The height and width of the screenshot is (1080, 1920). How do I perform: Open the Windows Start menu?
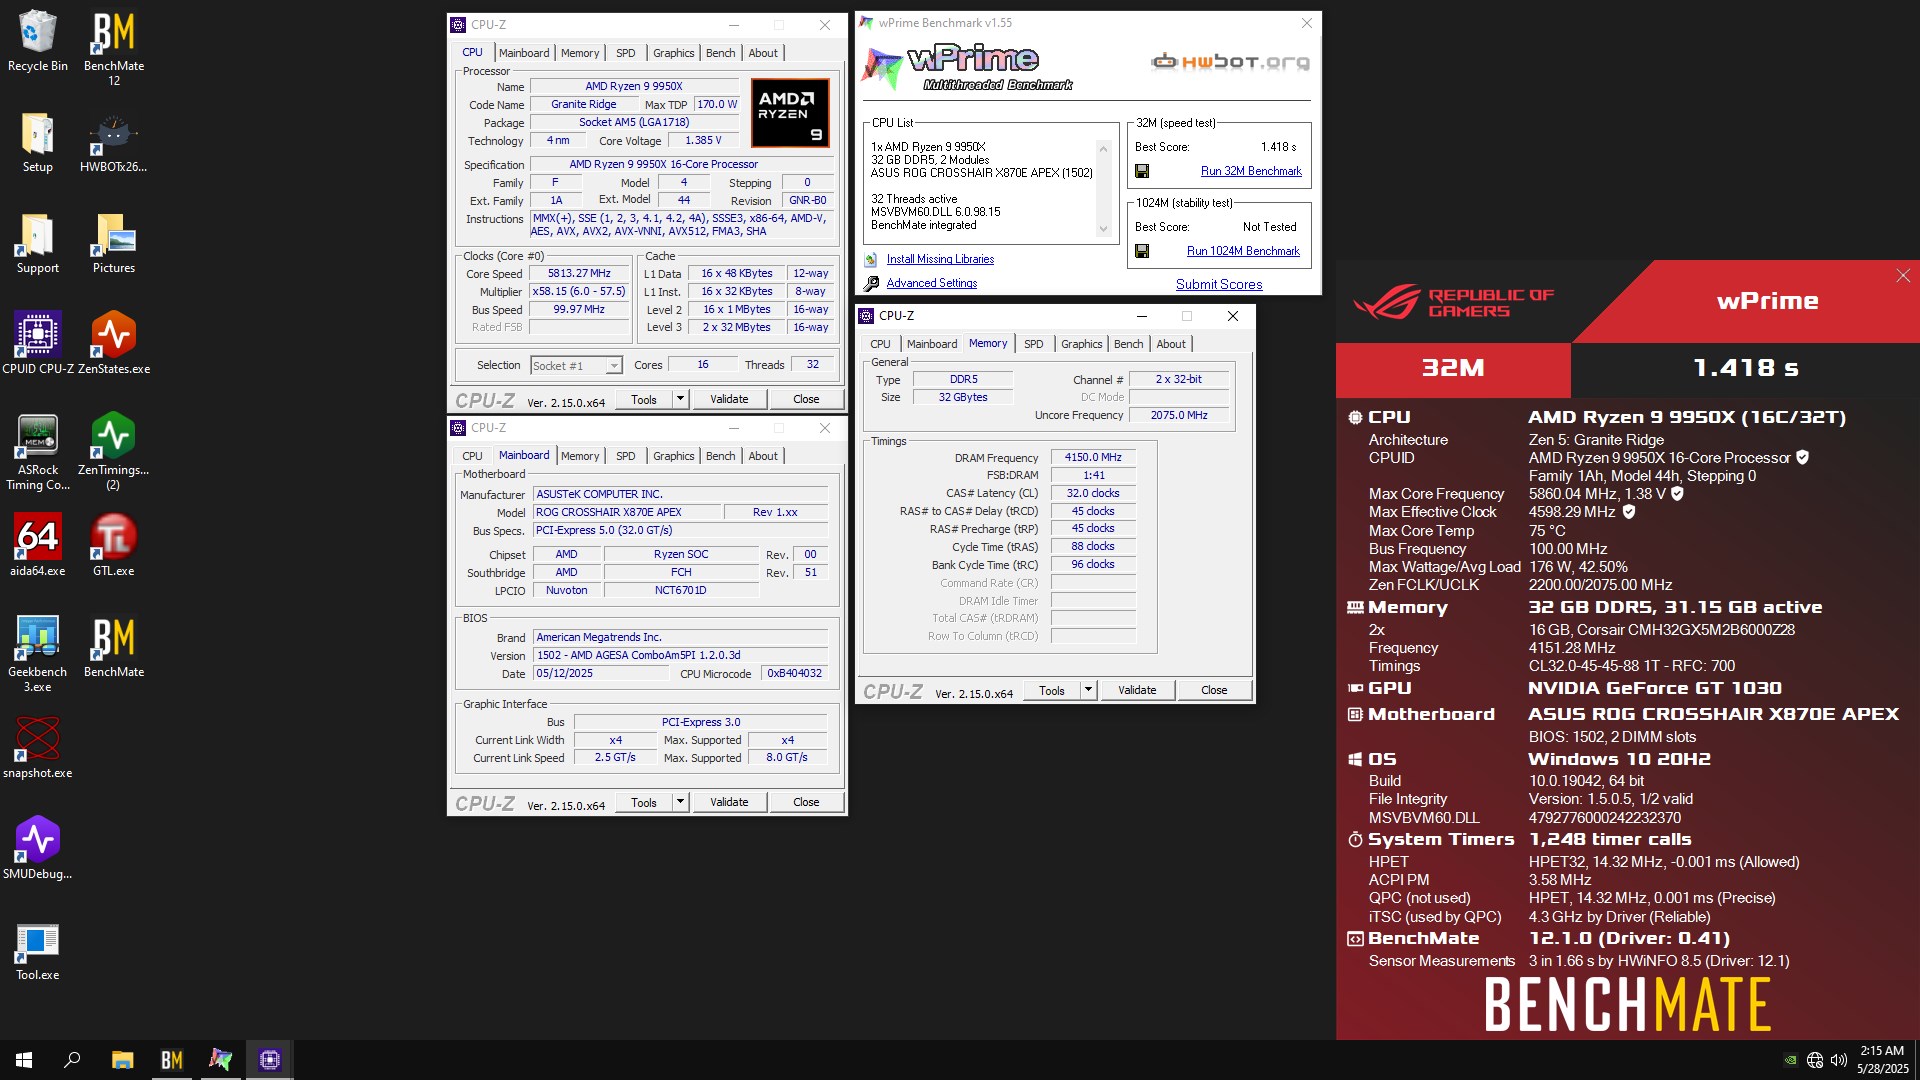click(x=24, y=1060)
